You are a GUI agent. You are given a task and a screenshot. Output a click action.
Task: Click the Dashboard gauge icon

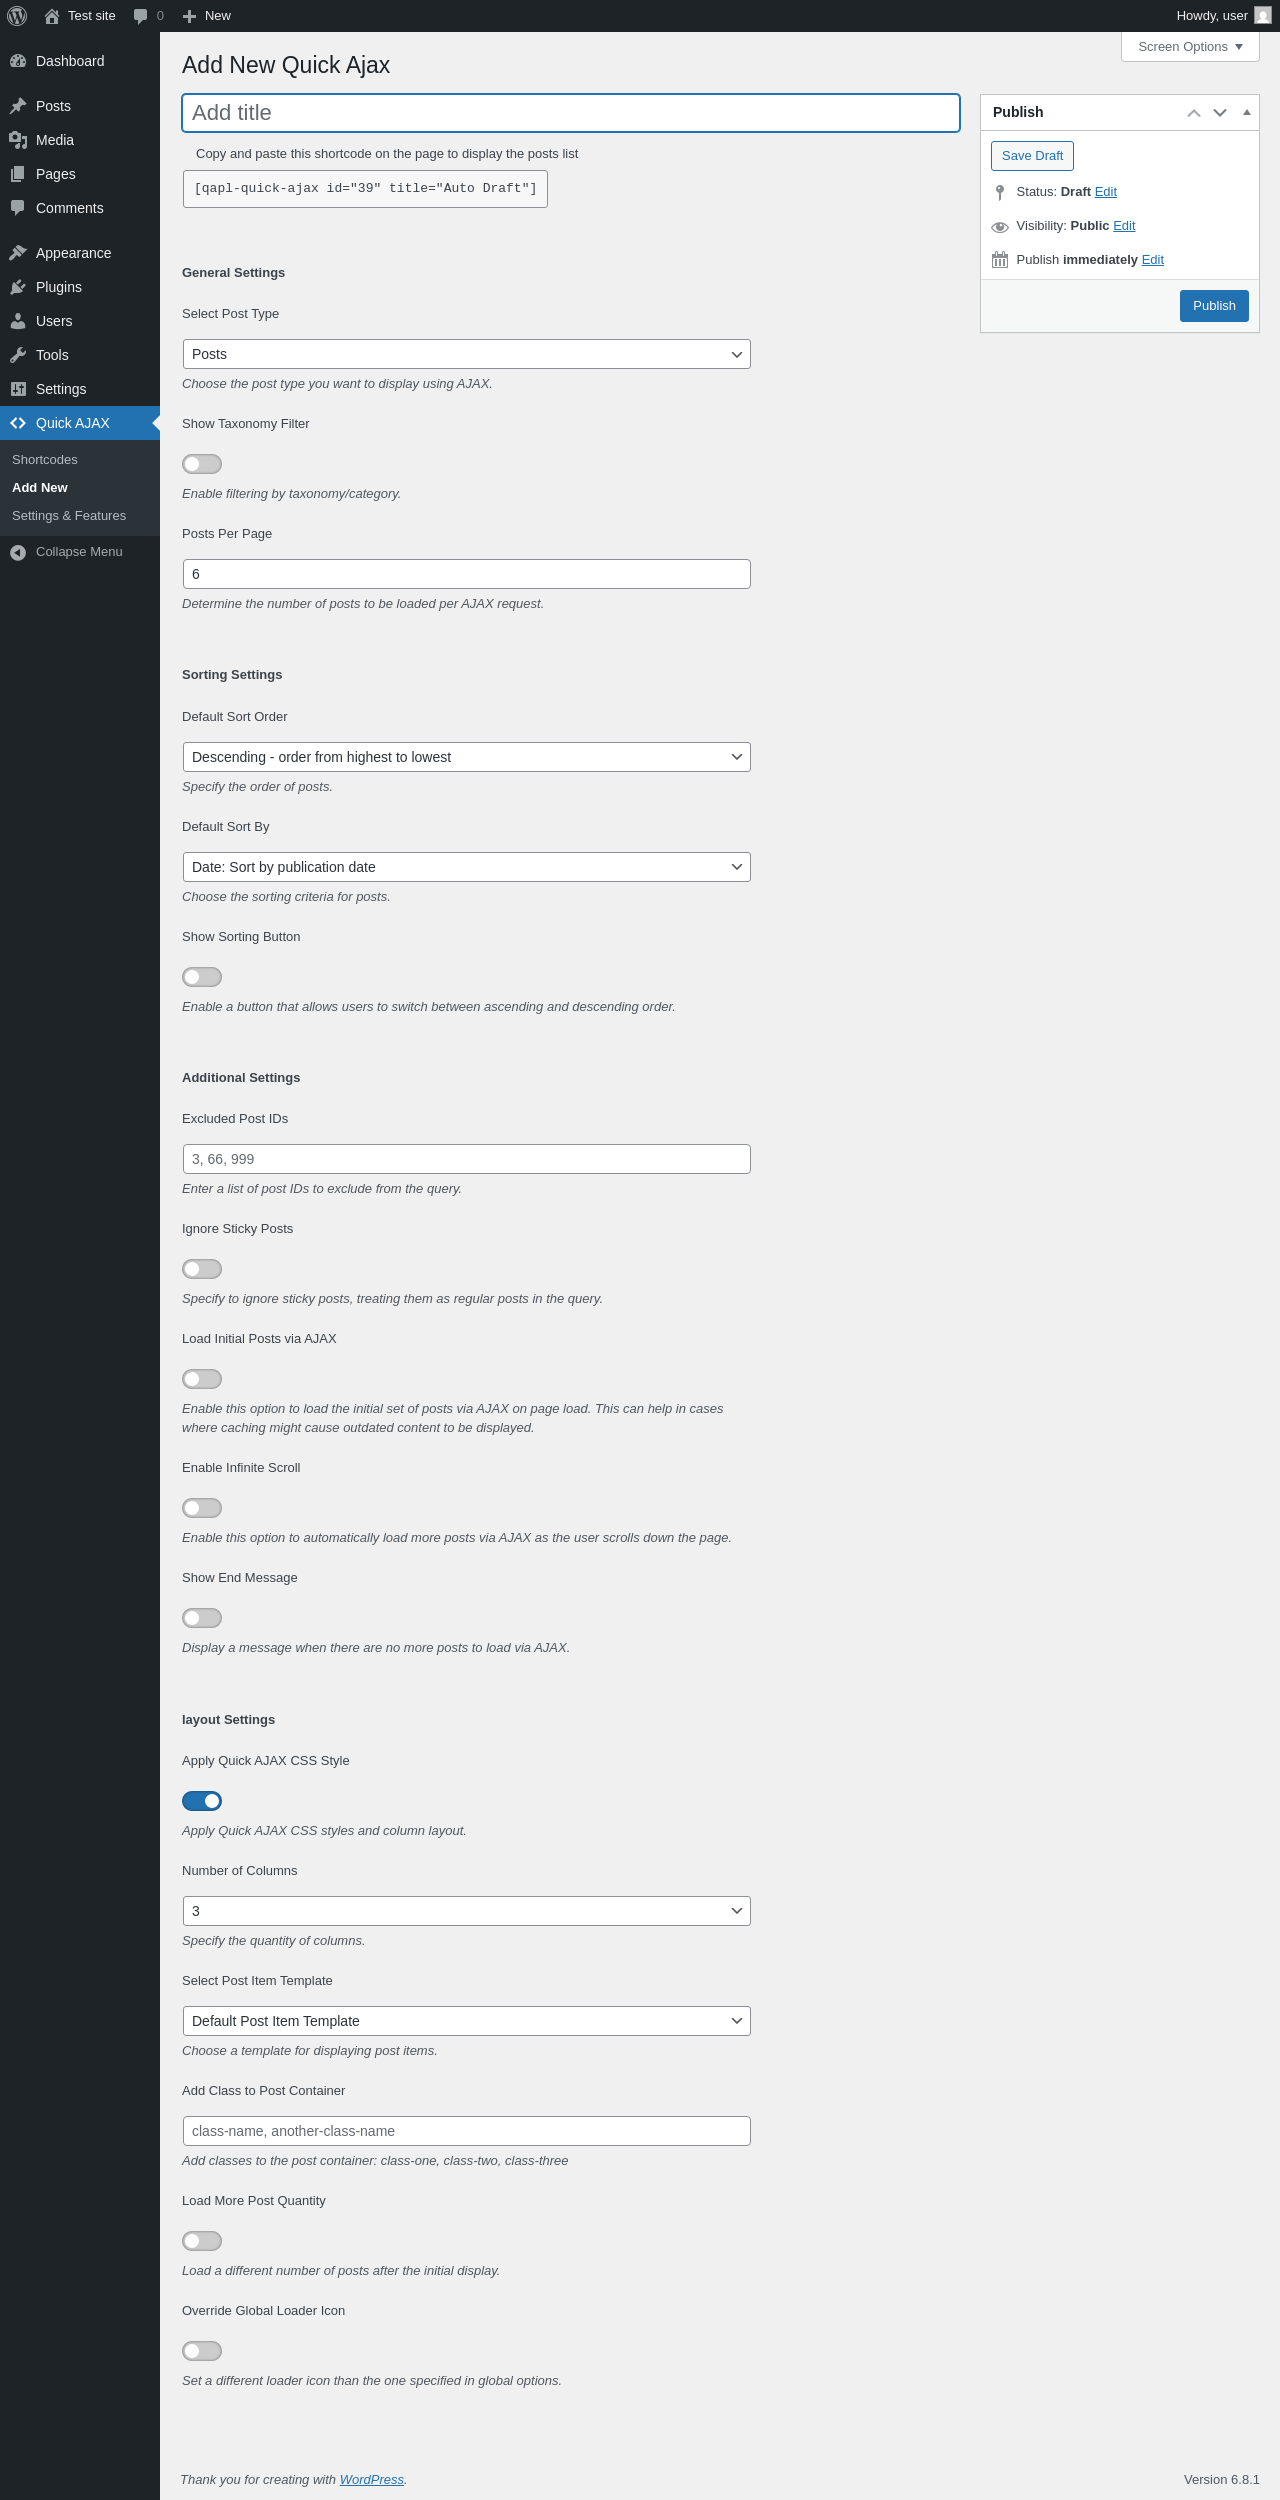click(18, 61)
